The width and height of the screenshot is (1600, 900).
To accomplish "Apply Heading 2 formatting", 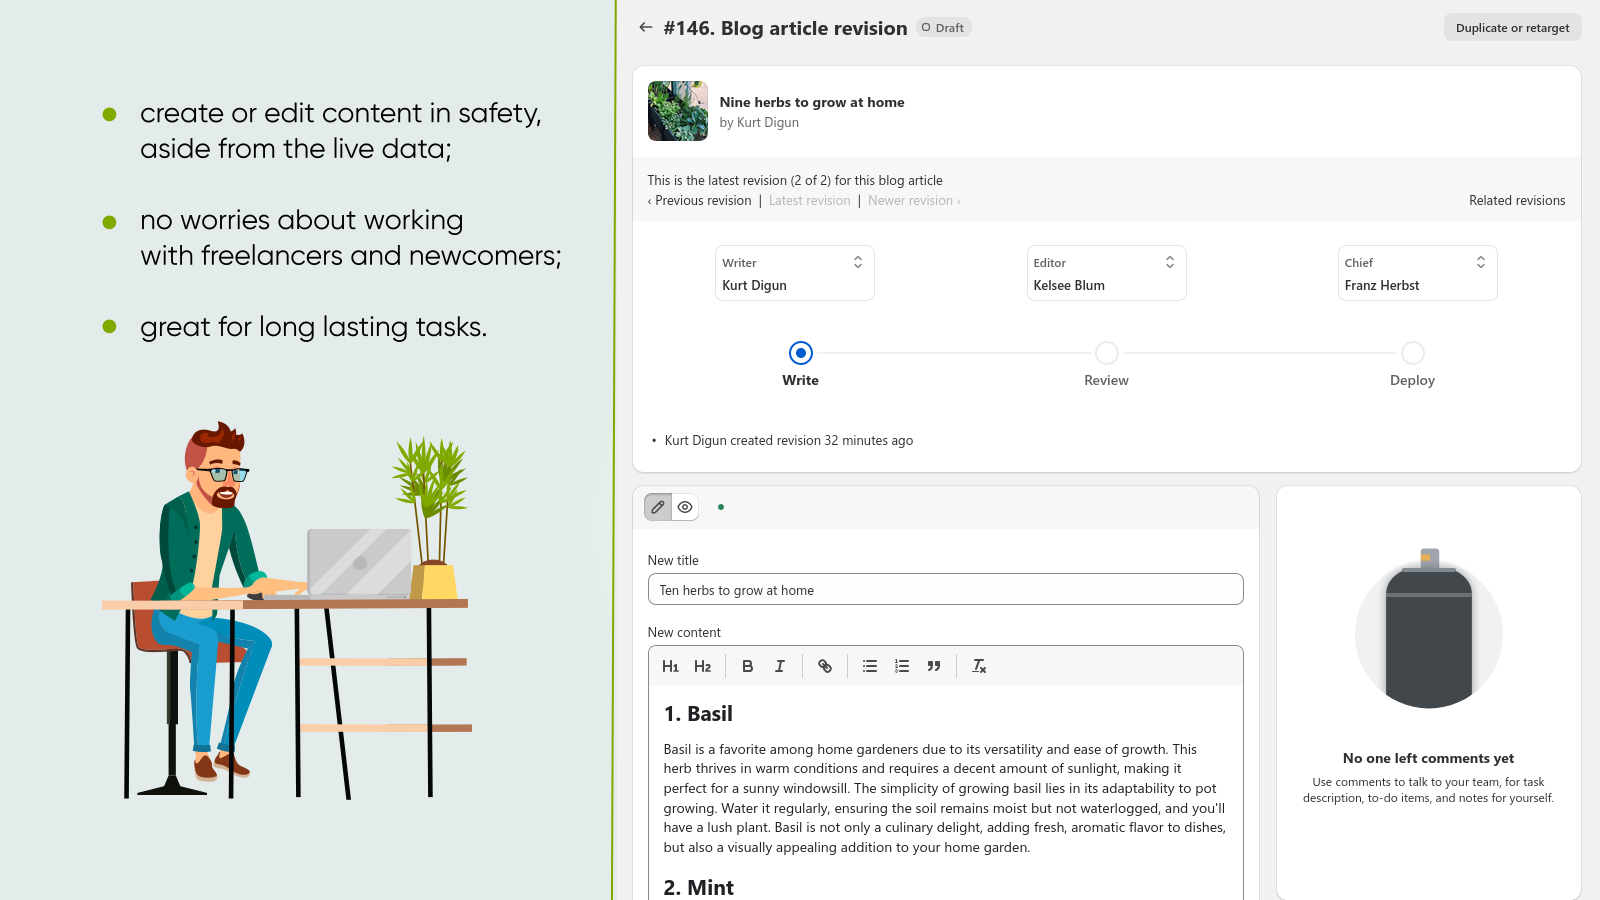I will pos(703,666).
